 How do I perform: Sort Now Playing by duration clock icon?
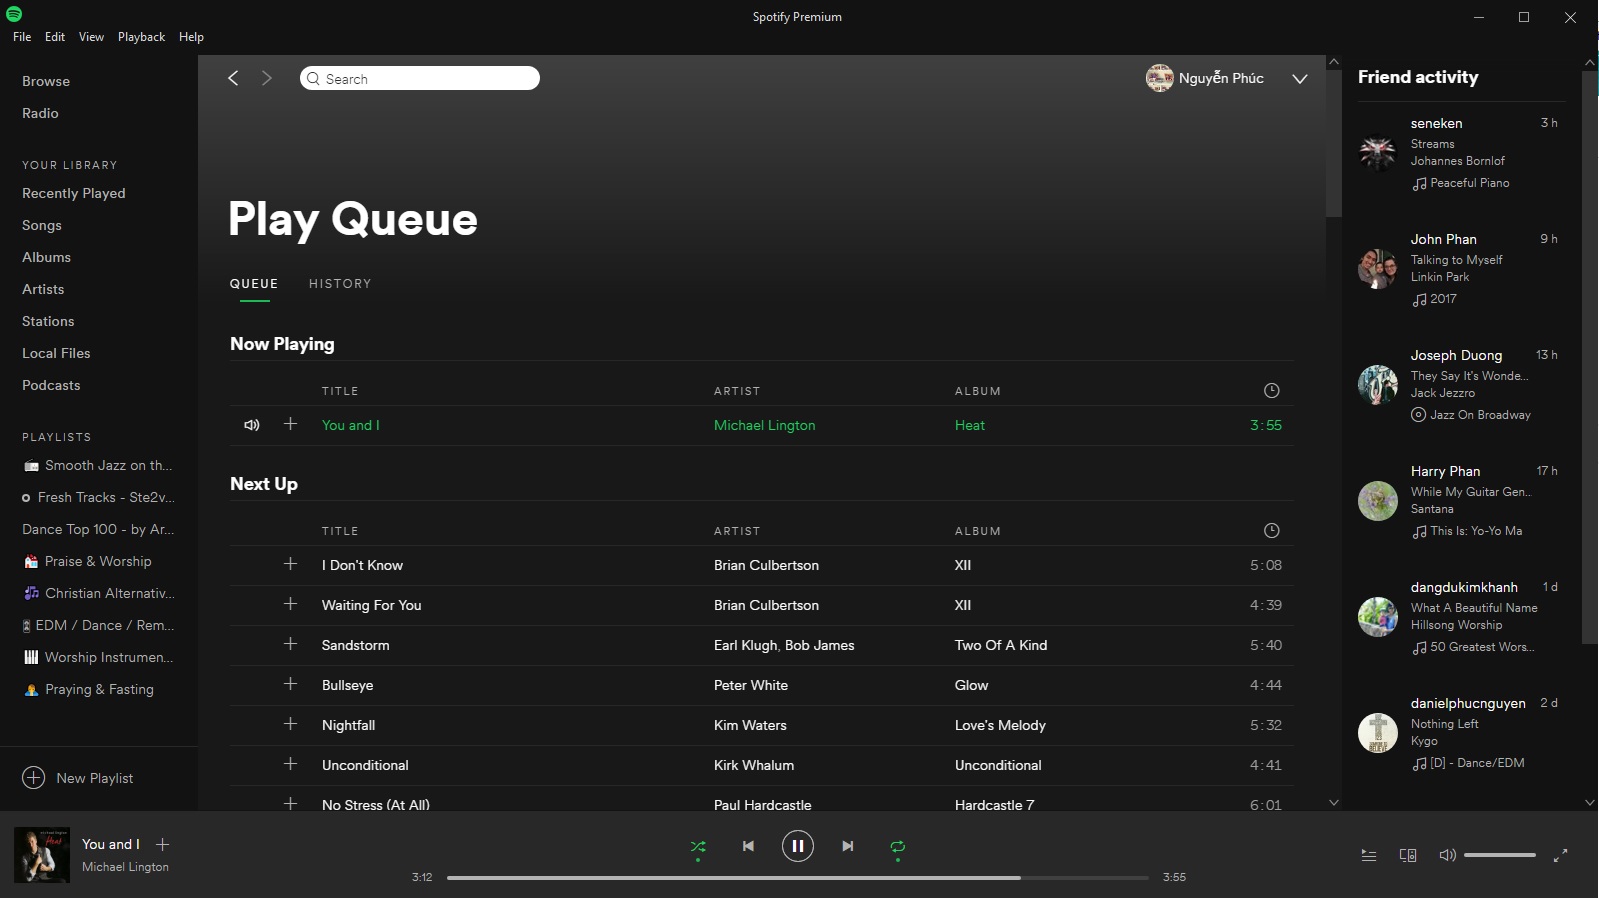(1271, 391)
